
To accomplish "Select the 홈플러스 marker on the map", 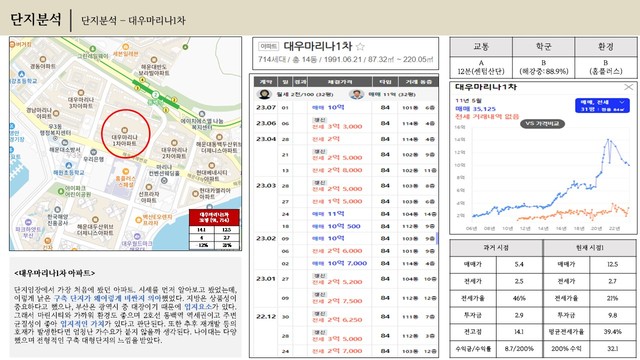I will 126,171.
